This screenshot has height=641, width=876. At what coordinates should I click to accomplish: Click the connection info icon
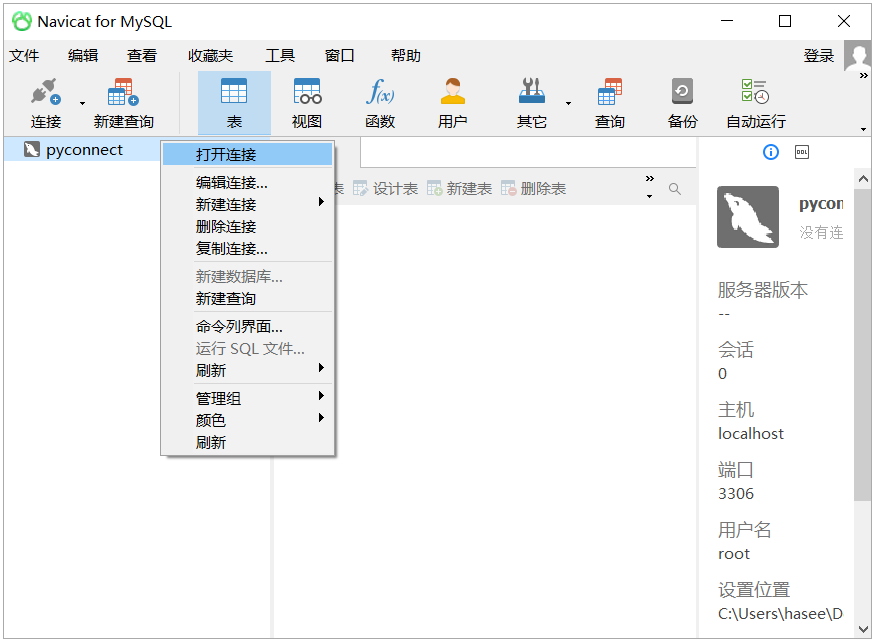770,152
